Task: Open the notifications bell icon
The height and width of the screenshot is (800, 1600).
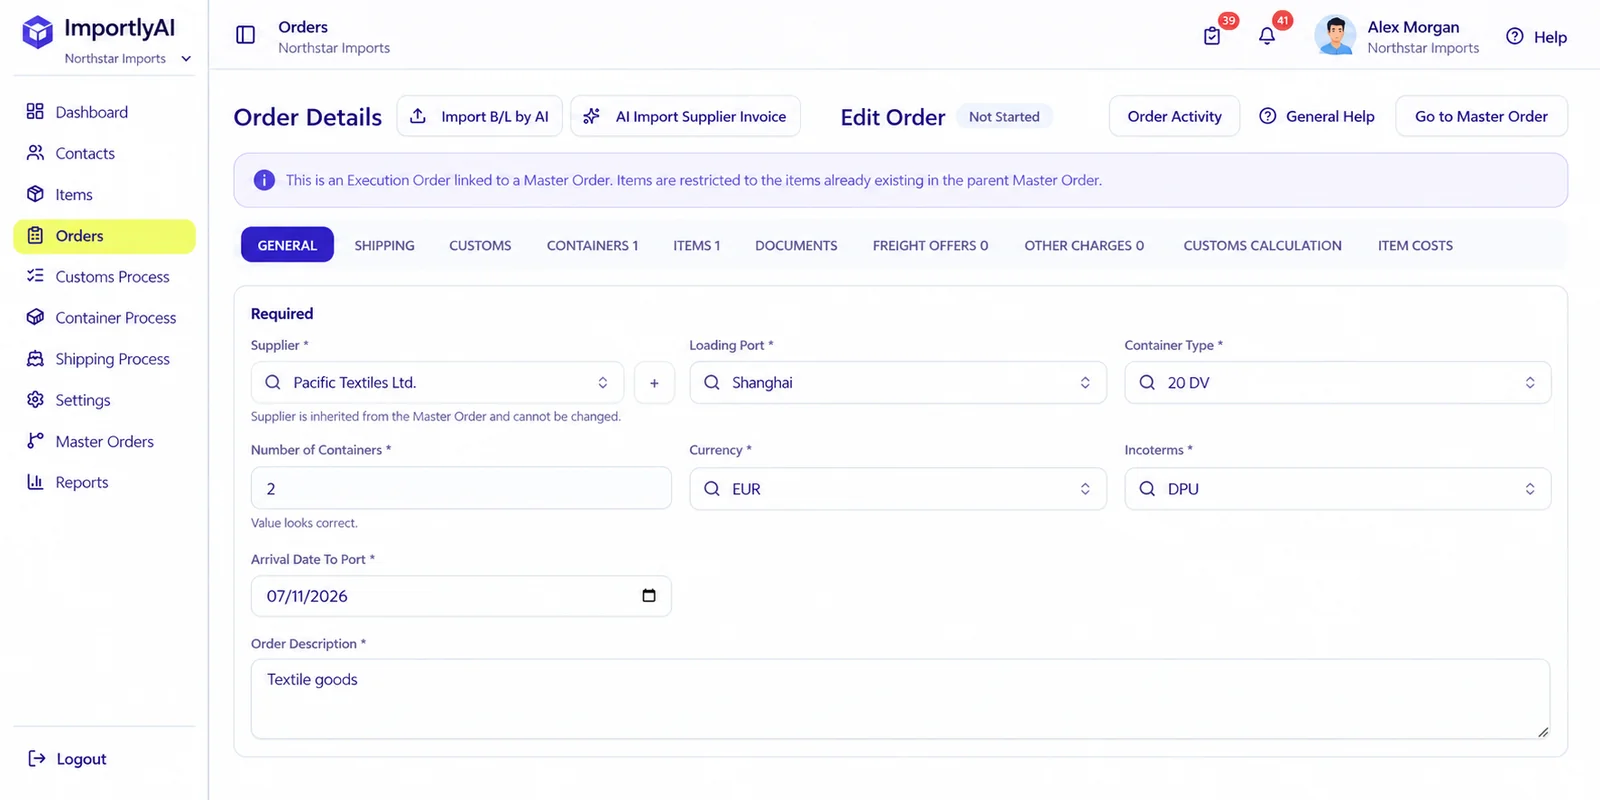Action: coord(1267,36)
